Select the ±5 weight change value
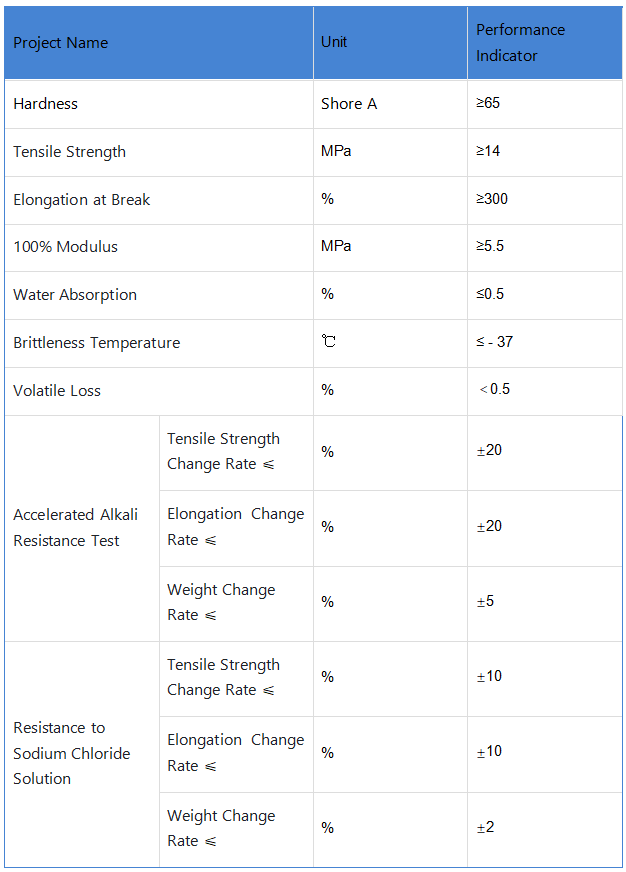Screen dimensions: 626x872 pos(485,602)
